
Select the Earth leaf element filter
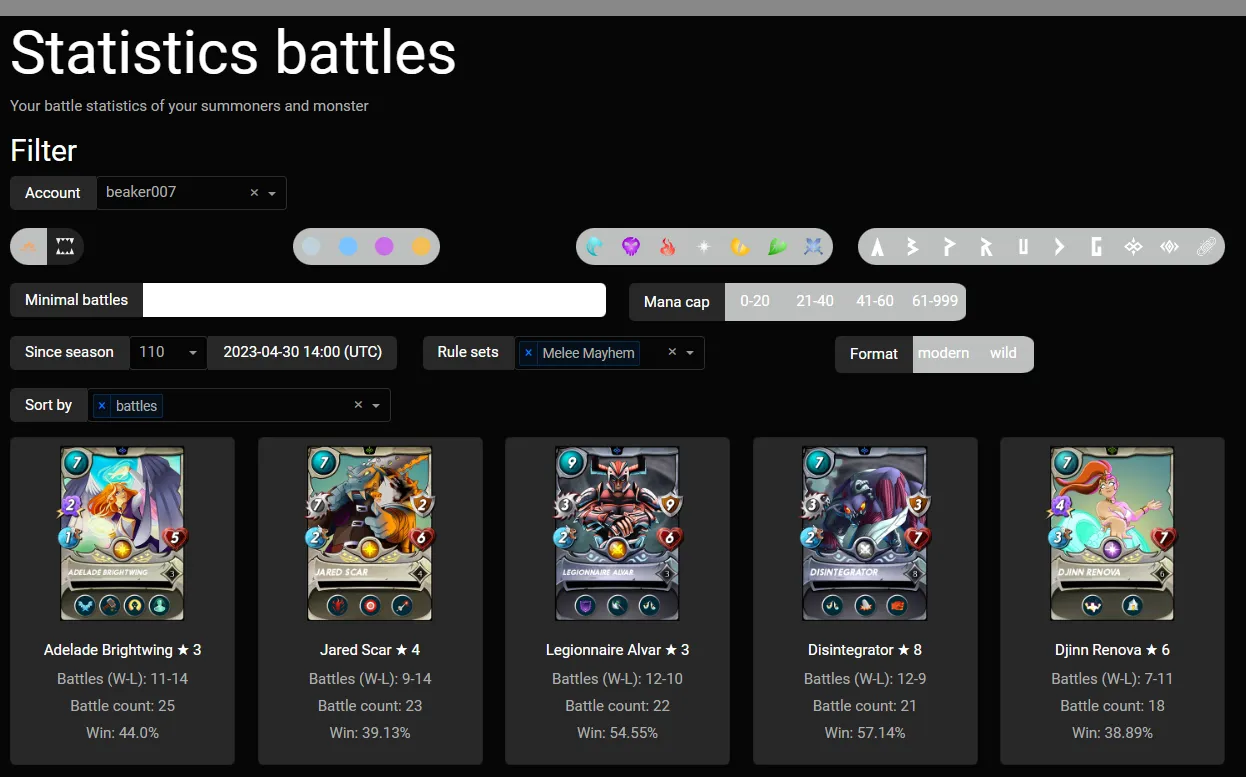click(777, 247)
